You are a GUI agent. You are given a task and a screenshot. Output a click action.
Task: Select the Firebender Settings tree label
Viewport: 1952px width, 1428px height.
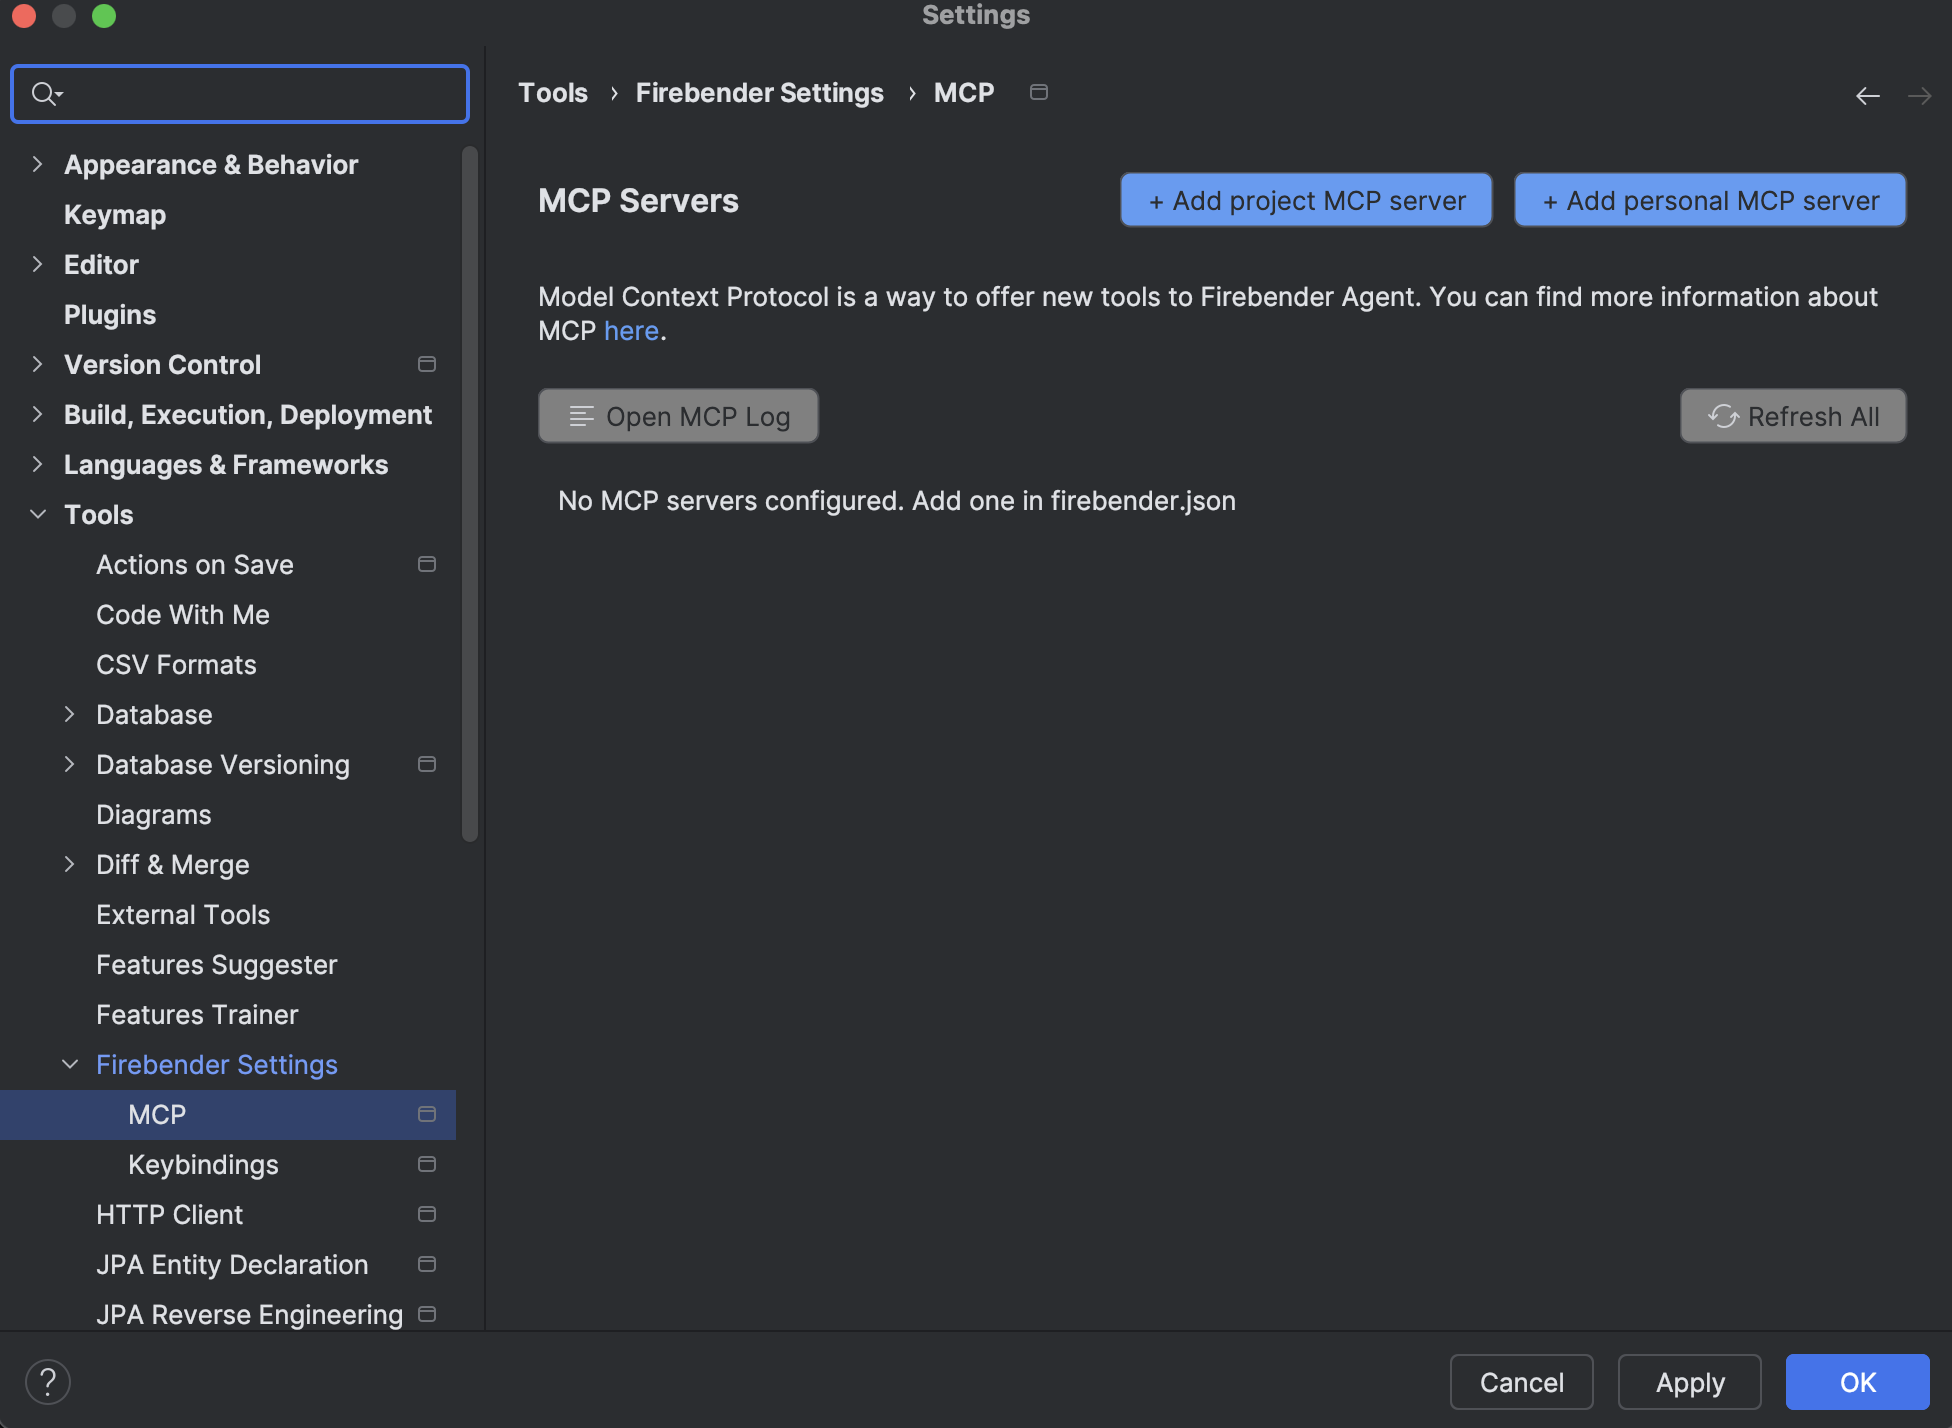click(x=217, y=1065)
